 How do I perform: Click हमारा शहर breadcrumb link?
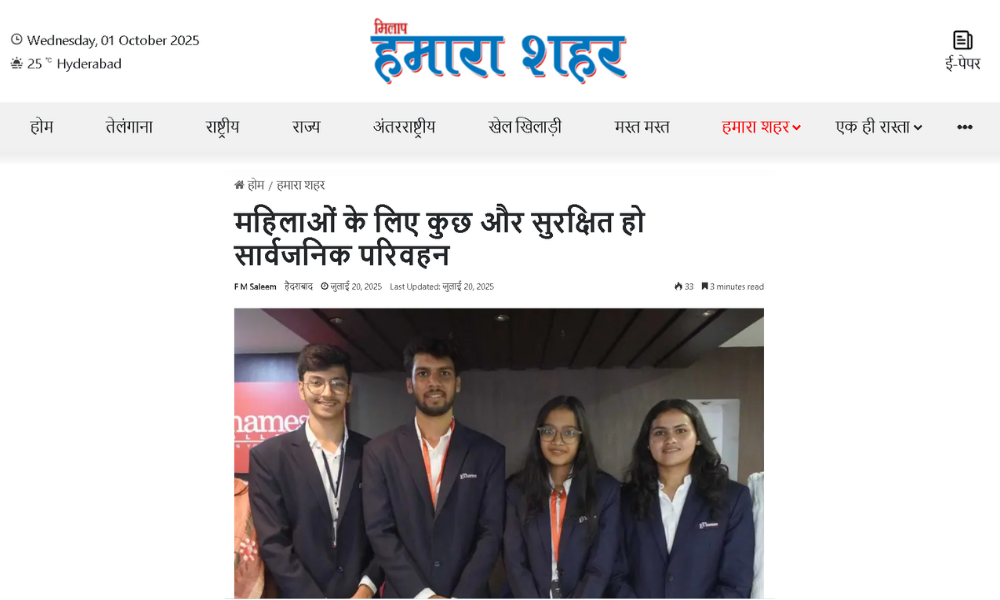point(300,185)
